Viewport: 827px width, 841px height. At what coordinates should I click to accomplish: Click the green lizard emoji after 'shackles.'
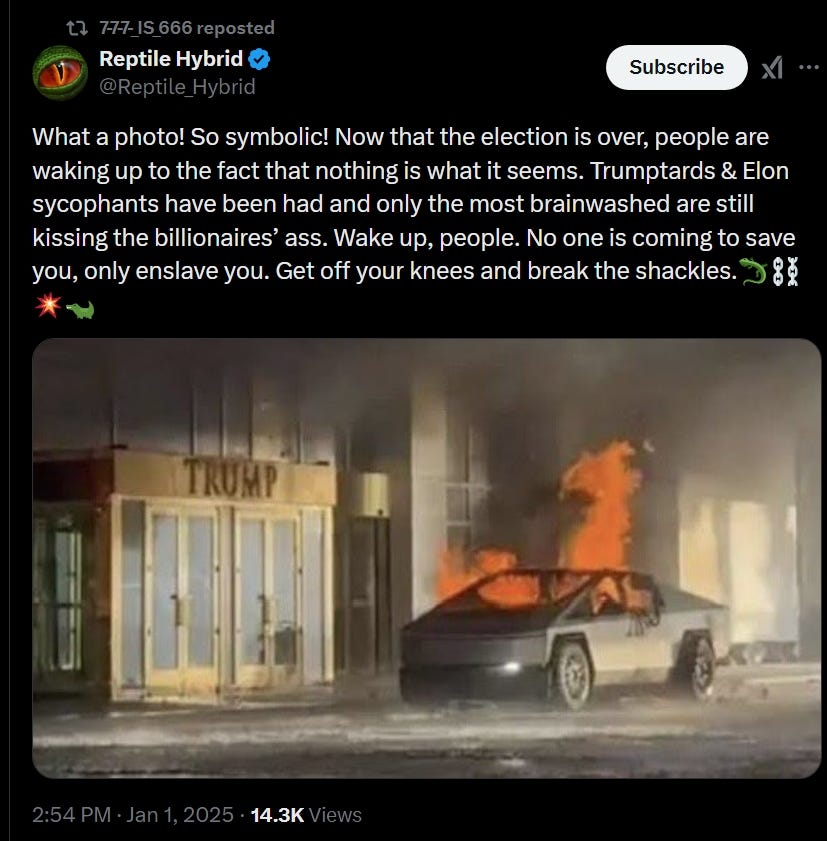pos(754,271)
